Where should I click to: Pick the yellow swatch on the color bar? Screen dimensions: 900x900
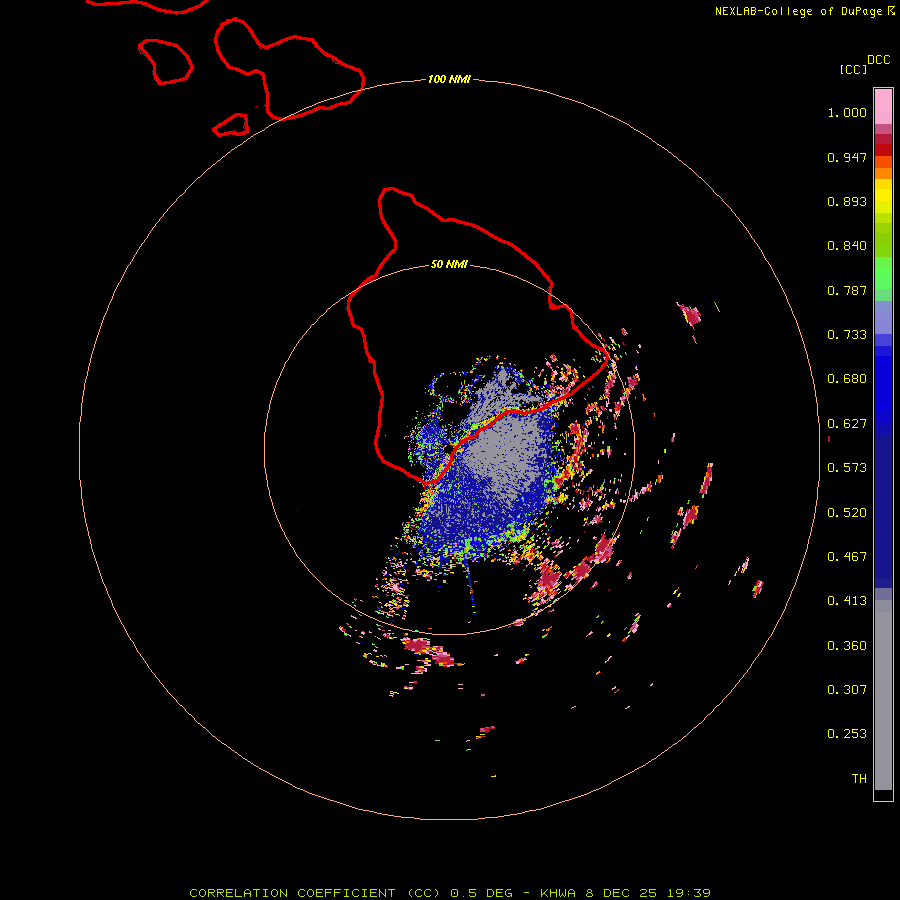(x=883, y=196)
